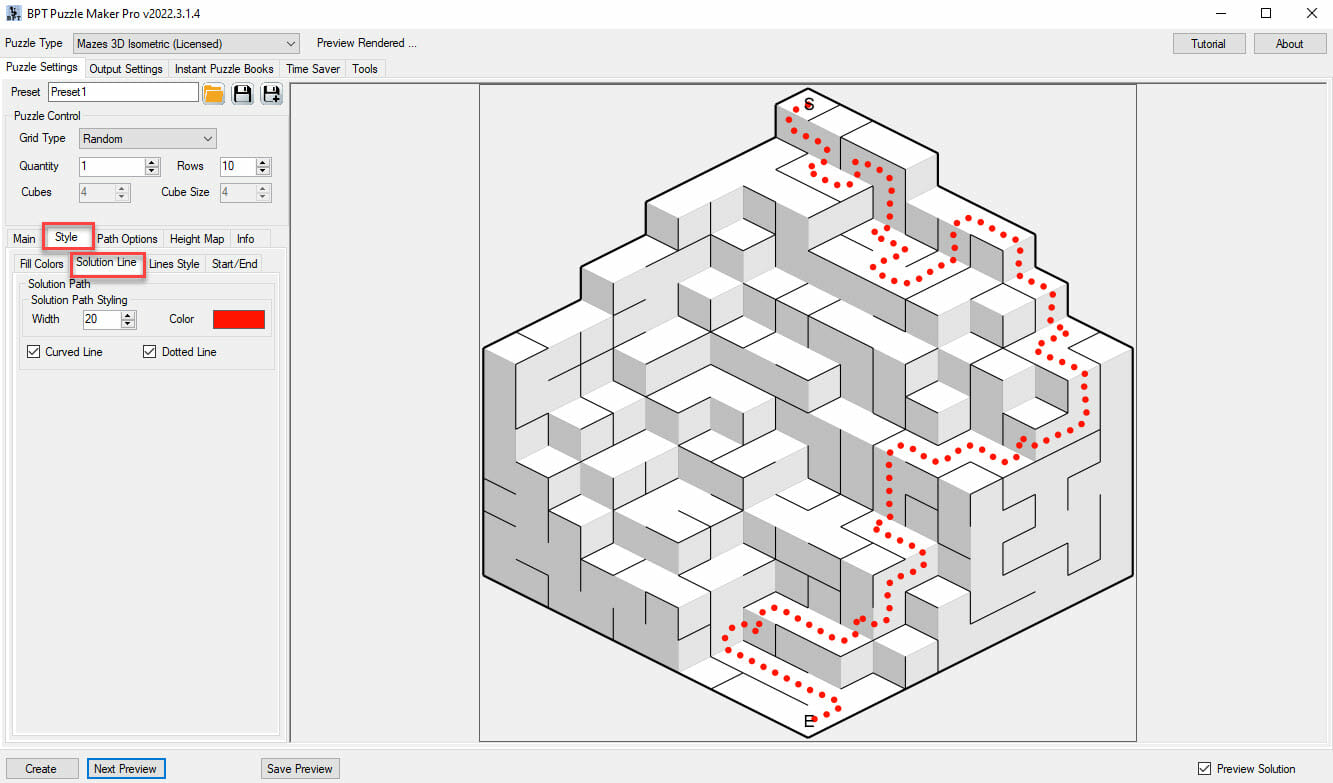This screenshot has width=1333, height=783.
Task: Disable the Curved Line option
Action: coord(33,351)
